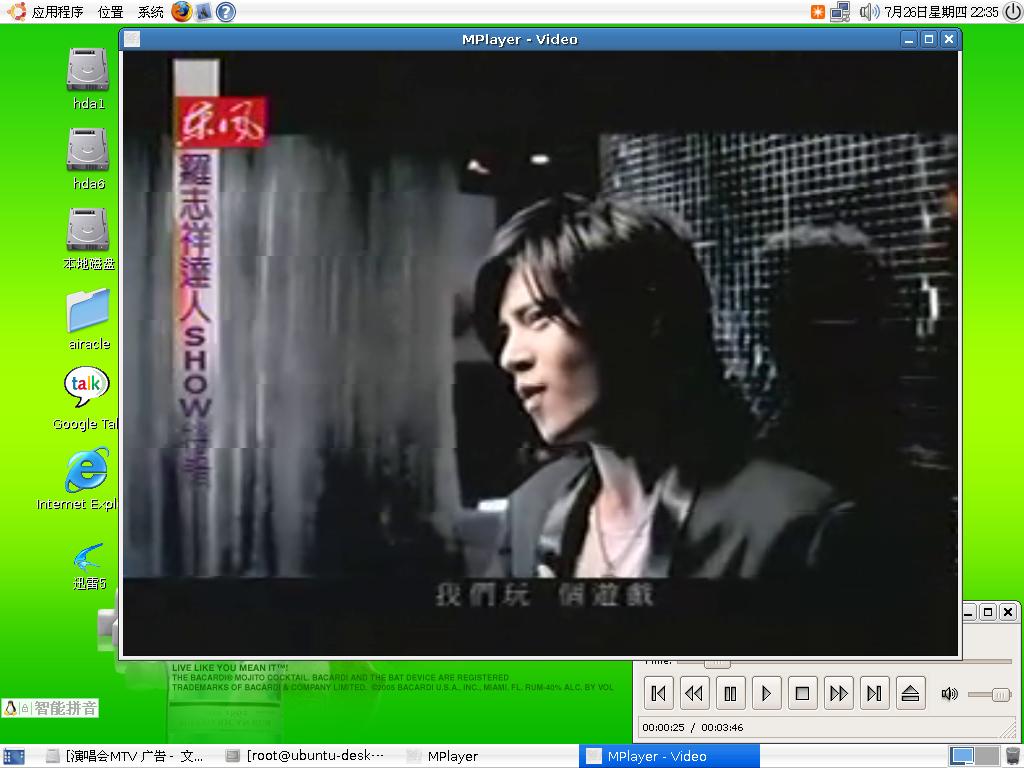Click the 智能拼音 input method bar
The width and height of the screenshot is (1024, 768).
(50, 708)
